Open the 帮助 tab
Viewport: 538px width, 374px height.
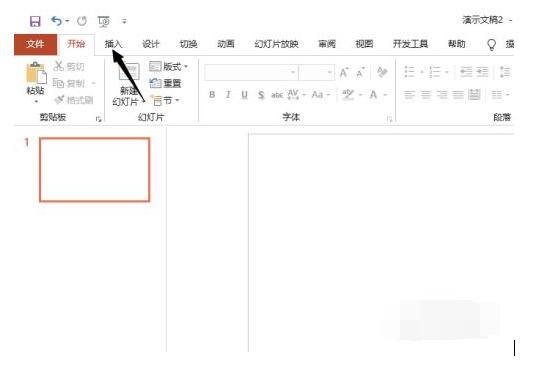[457, 44]
